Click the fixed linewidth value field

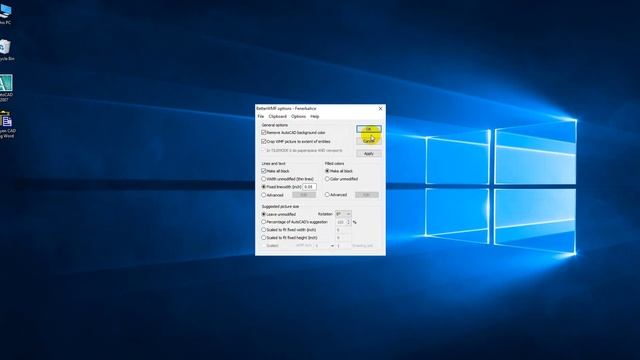coord(310,187)
